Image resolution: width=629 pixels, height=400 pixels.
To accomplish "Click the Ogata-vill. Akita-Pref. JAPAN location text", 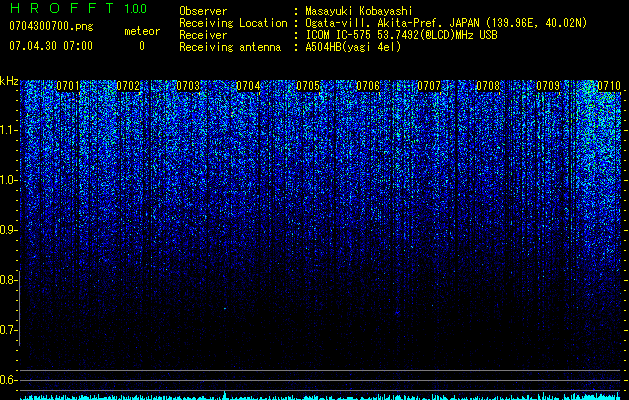I will (446, 23).
